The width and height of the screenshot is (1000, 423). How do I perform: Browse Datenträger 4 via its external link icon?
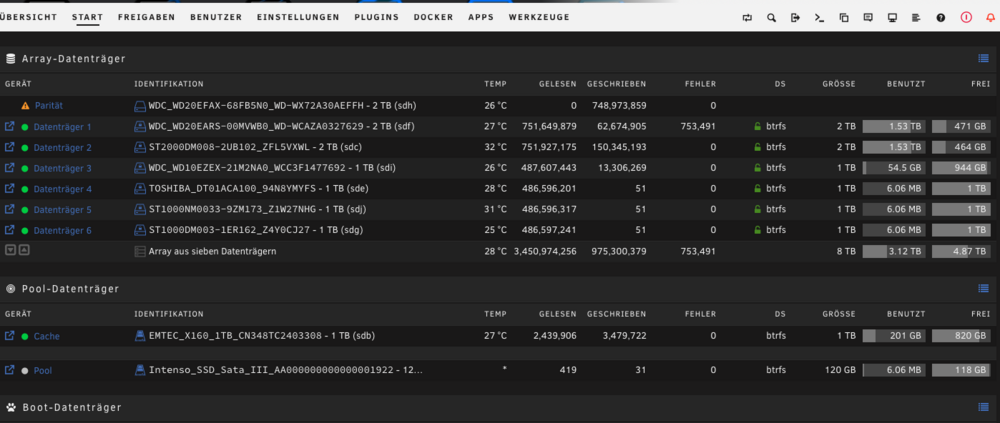click(10, 188)
